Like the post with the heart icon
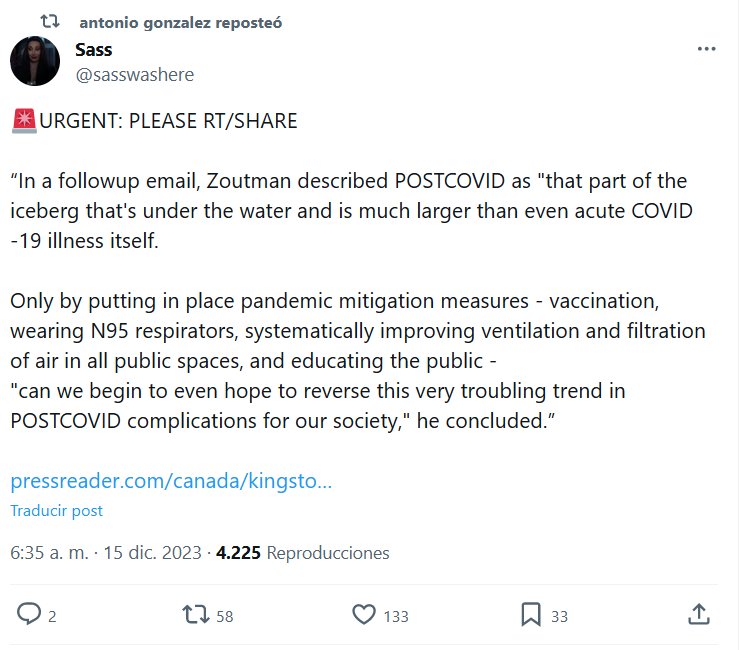This screenshot has height=650, width=740. (365, 614)
